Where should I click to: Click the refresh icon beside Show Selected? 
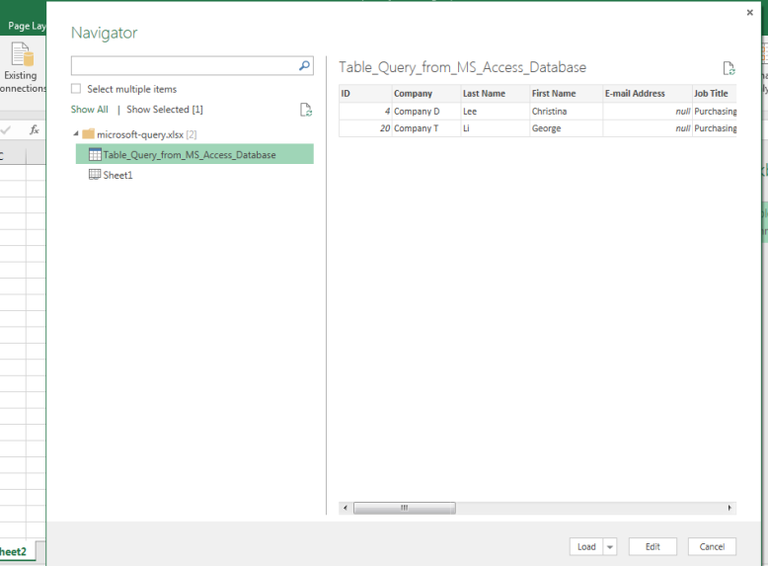tap(306, 110)
